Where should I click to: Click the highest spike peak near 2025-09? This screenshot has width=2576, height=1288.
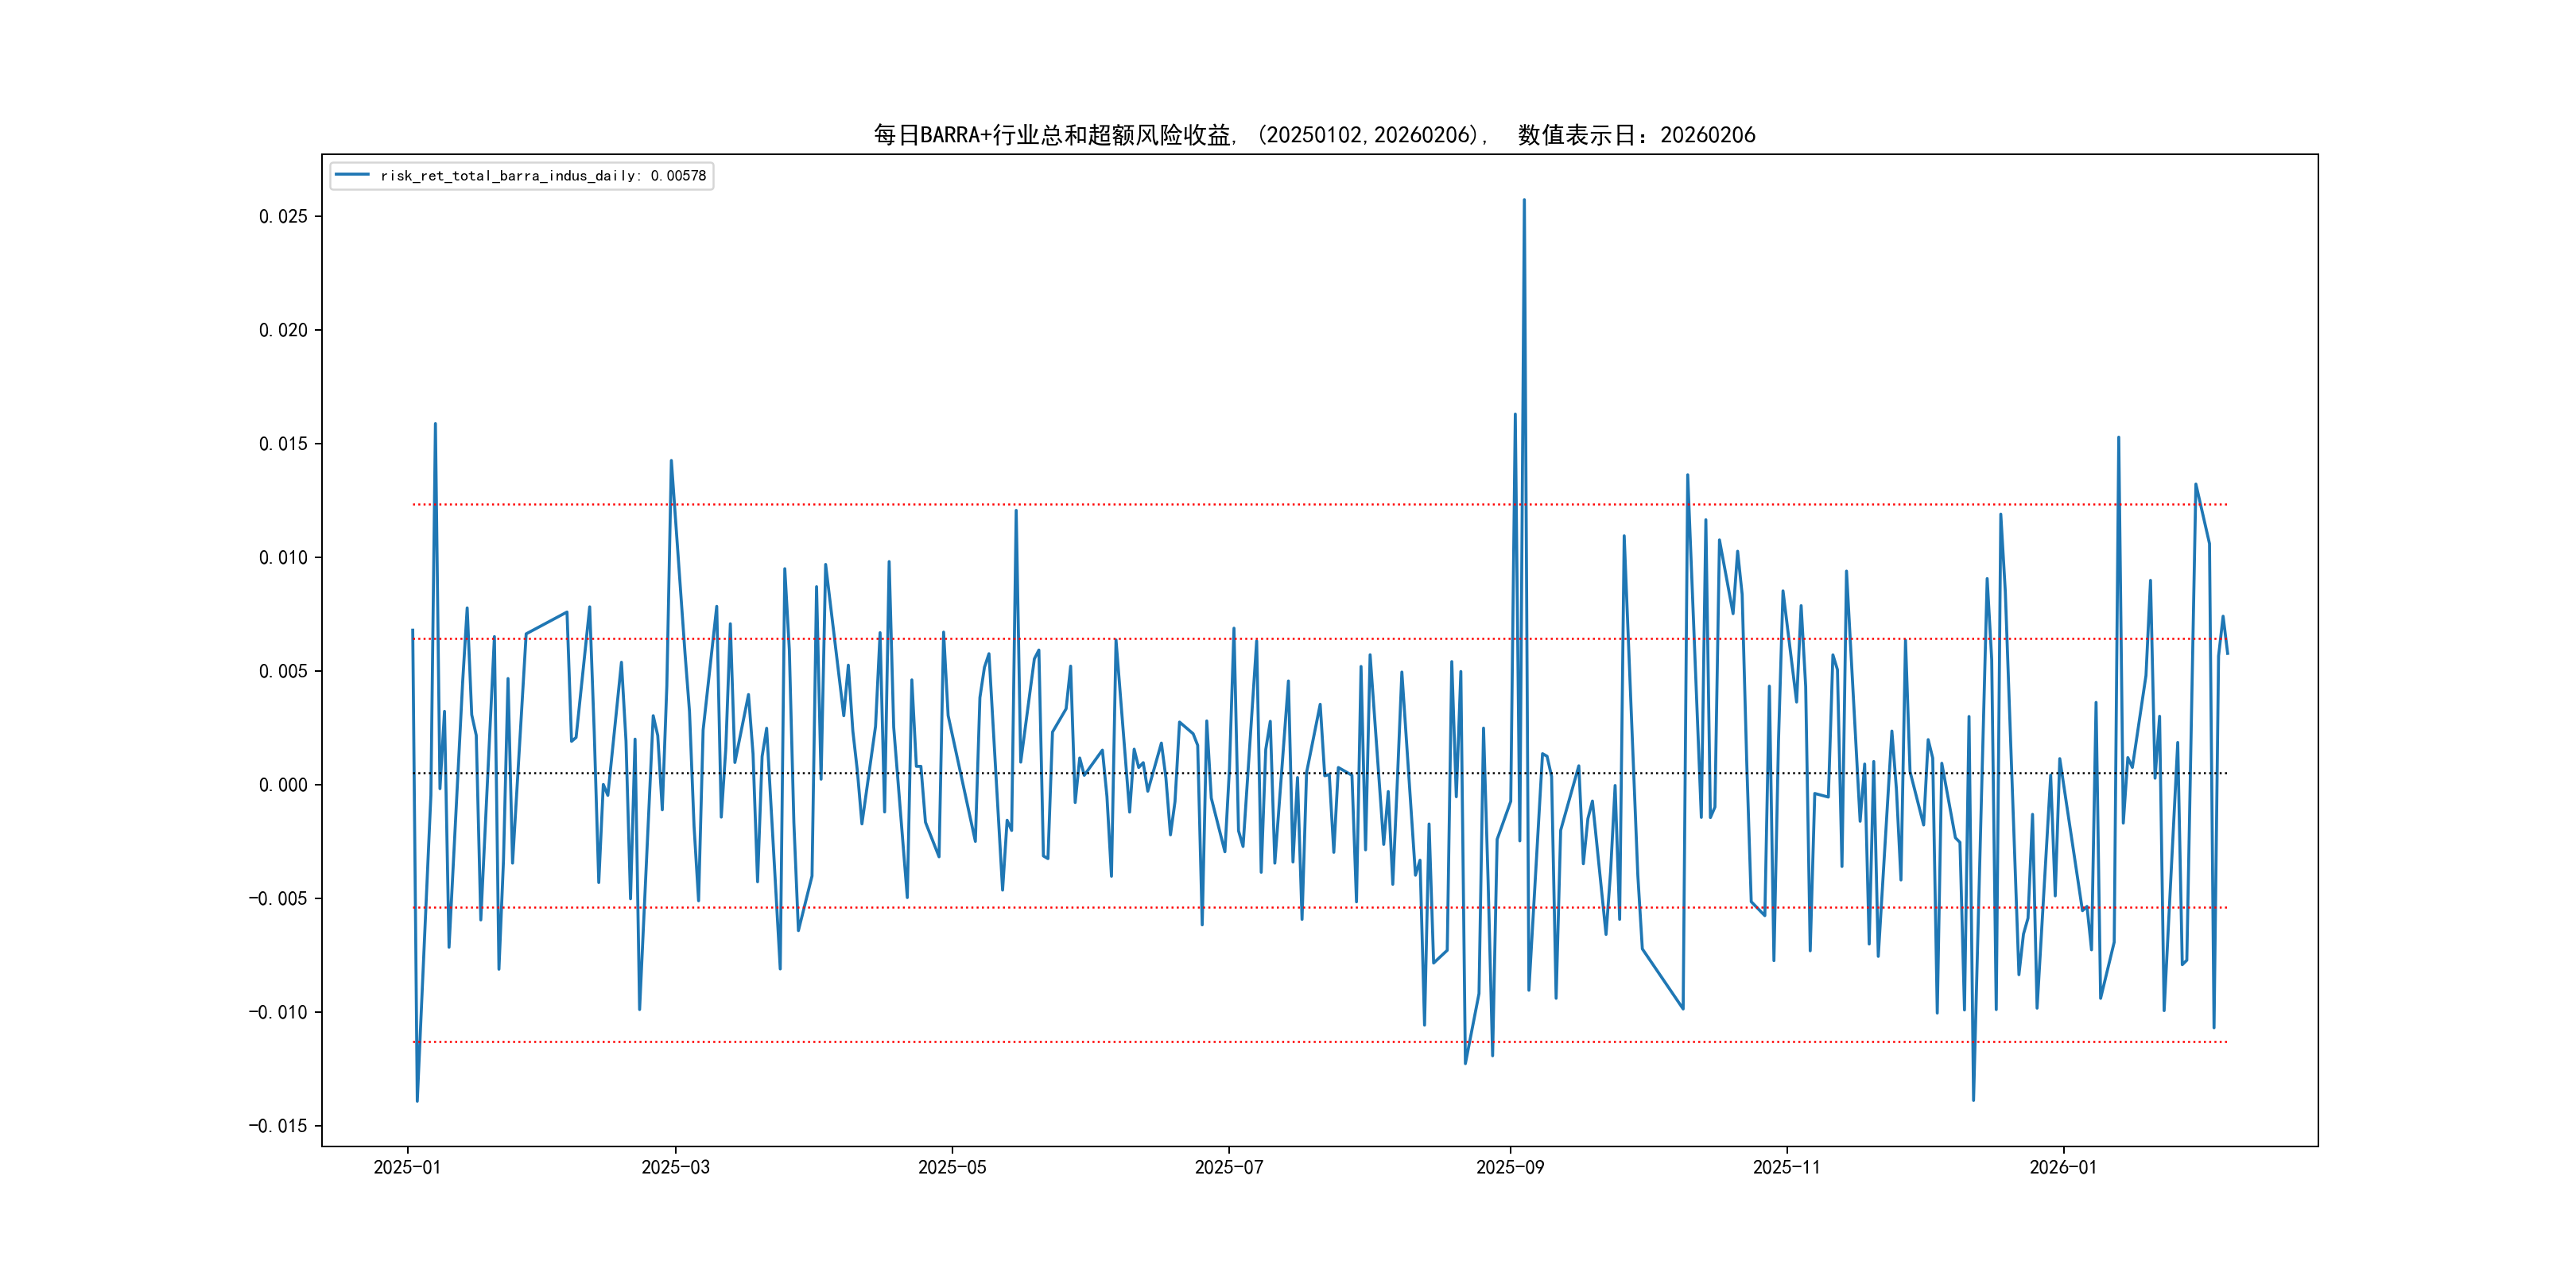pos(1524,200)
